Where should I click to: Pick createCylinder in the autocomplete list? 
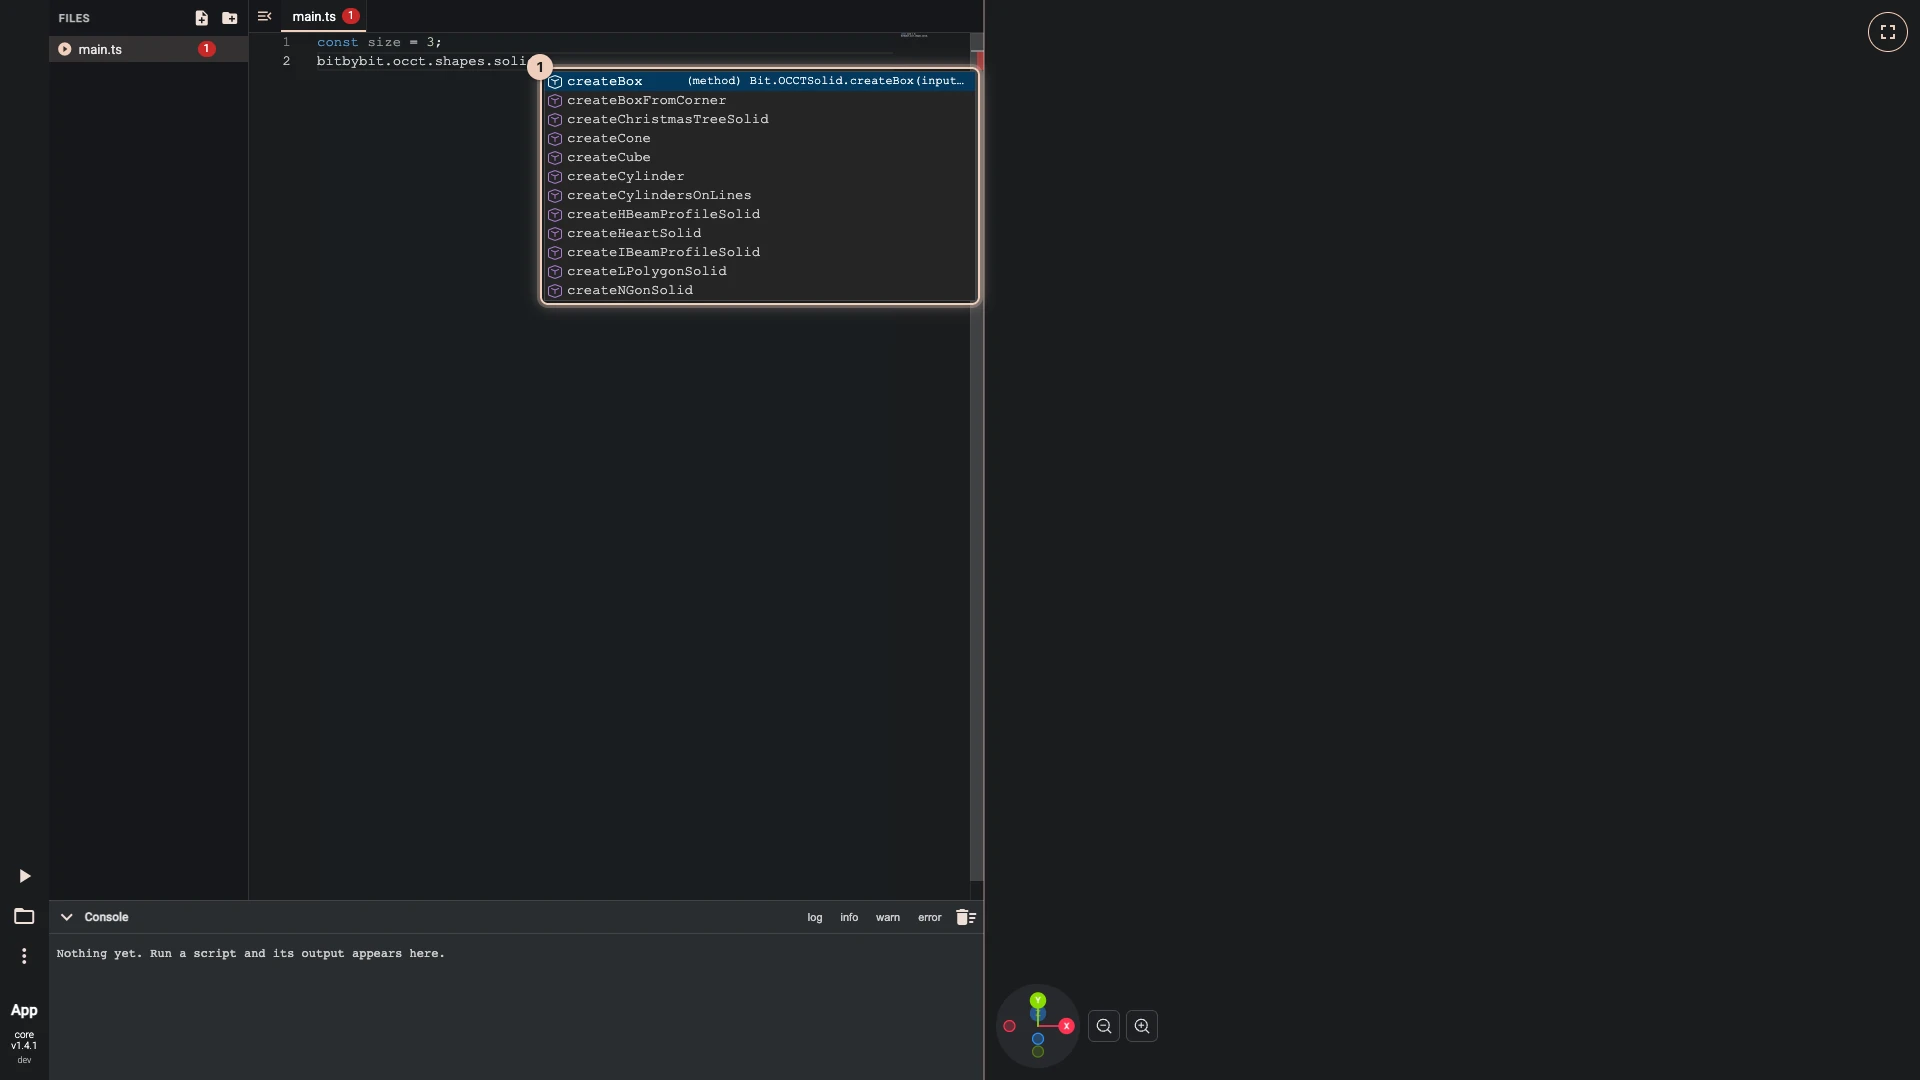click(760, 176)
